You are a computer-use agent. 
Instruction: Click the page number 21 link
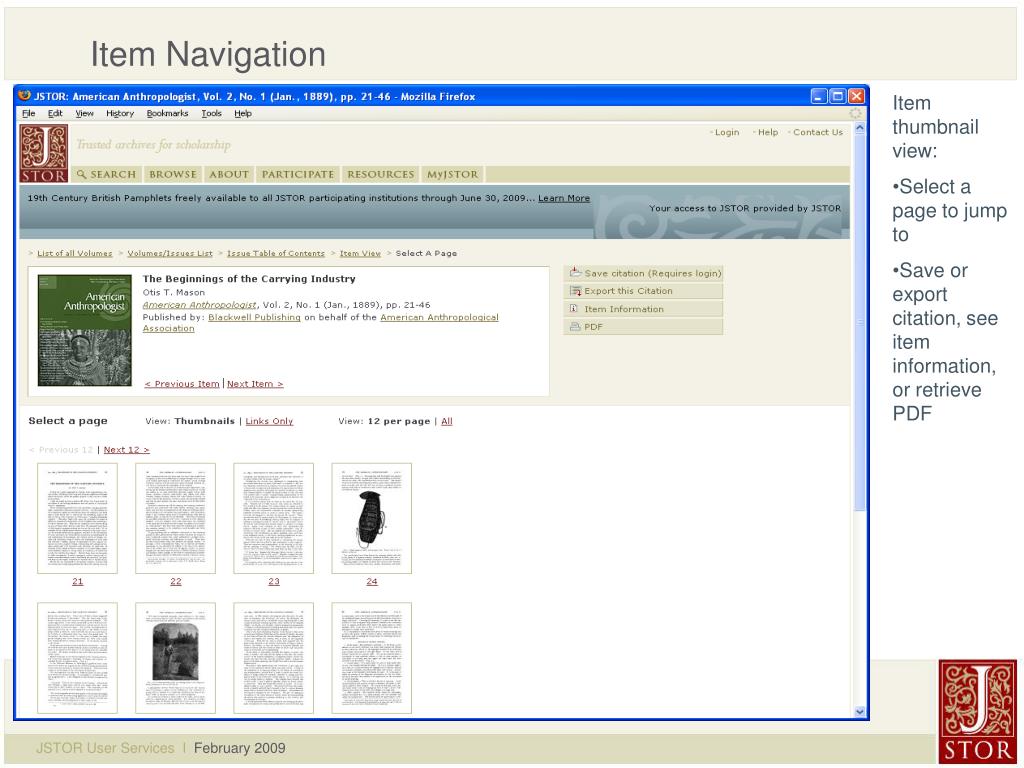78,582
